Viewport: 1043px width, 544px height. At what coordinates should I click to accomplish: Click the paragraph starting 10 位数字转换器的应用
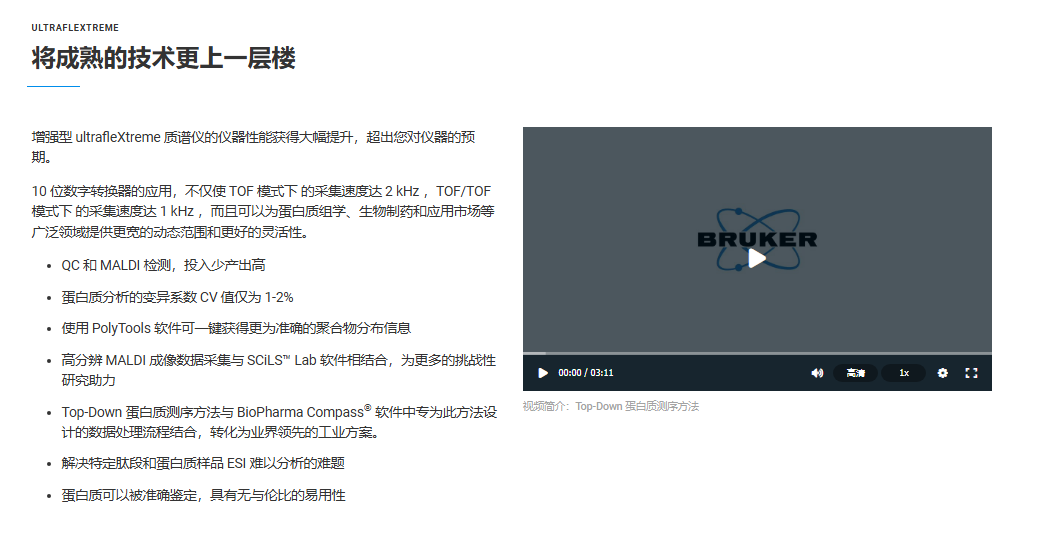click(x=263, y=211)
